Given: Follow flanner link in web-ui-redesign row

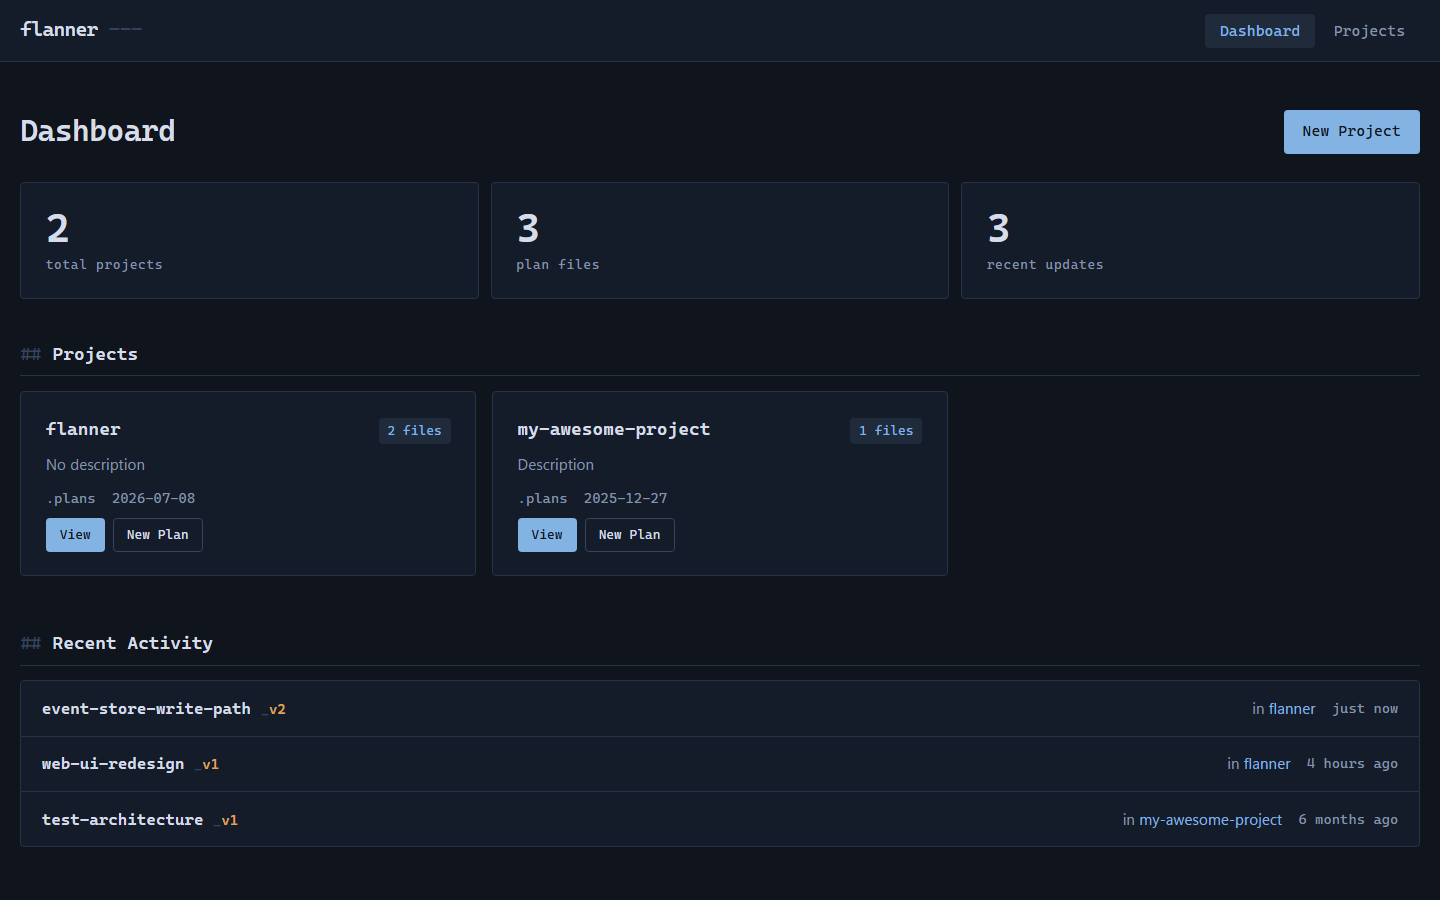Looking at the screenshot, I should pos(1267,764).
